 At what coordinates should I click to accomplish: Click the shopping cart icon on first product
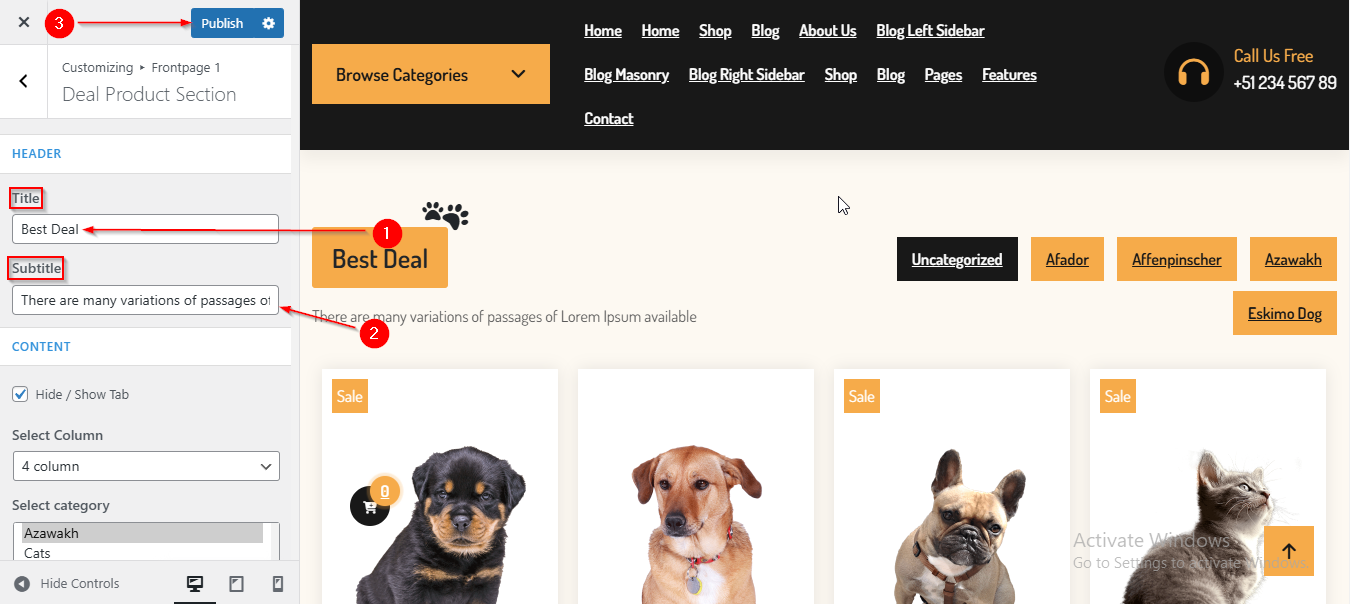click(370, 505)
